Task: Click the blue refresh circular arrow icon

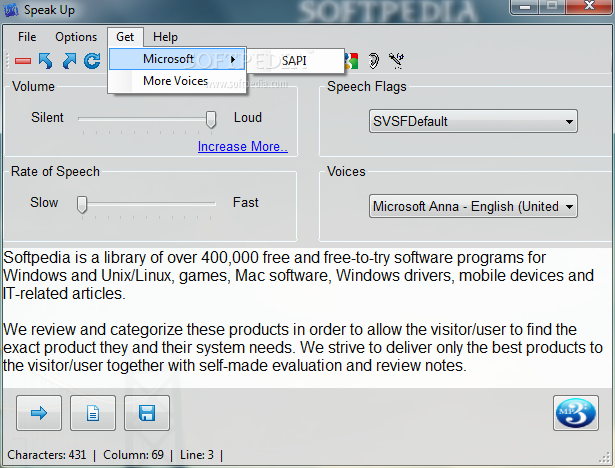Action: tap(93, 61)
